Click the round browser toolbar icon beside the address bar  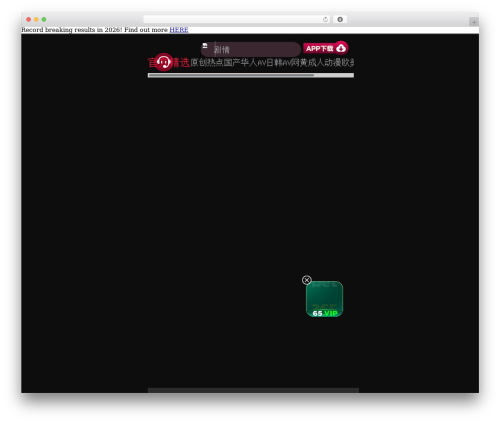(x=340, y=19)
